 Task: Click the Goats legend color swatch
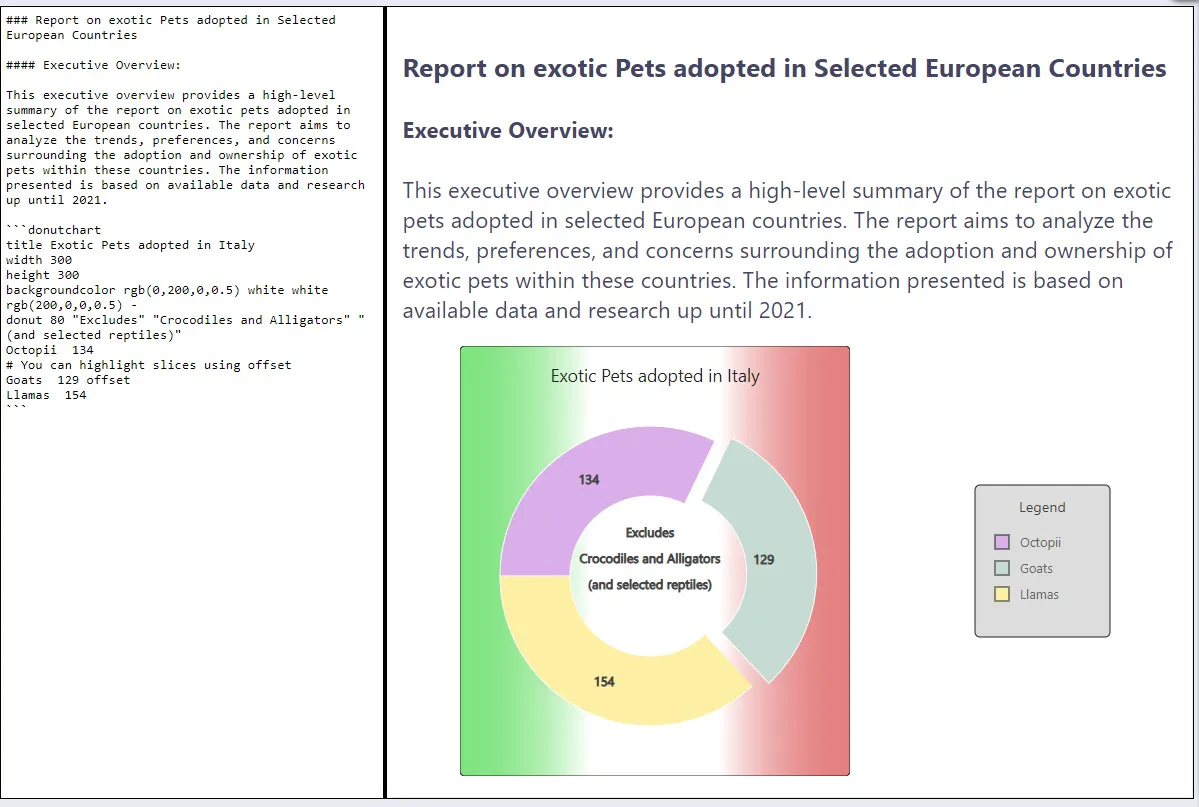1002,568
